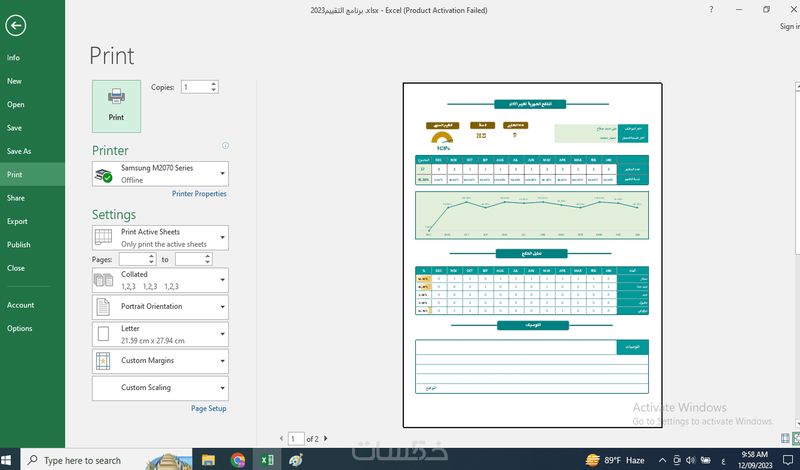Open Options in the sidebar
Image resolution: width=800 pixels, height=470 pixels.
click(19, 328)
